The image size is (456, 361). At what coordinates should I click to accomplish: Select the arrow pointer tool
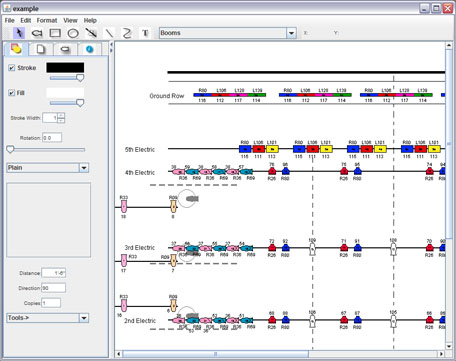[x=19, y=33]
